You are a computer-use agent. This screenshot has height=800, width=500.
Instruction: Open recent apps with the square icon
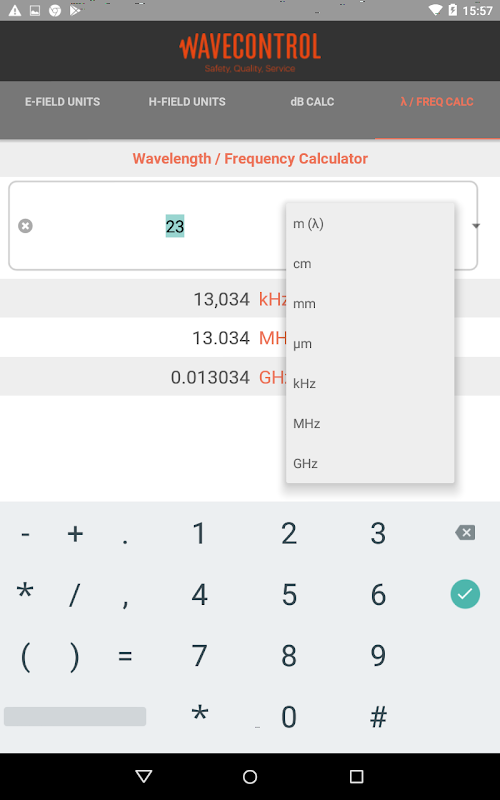pos(356,777)
